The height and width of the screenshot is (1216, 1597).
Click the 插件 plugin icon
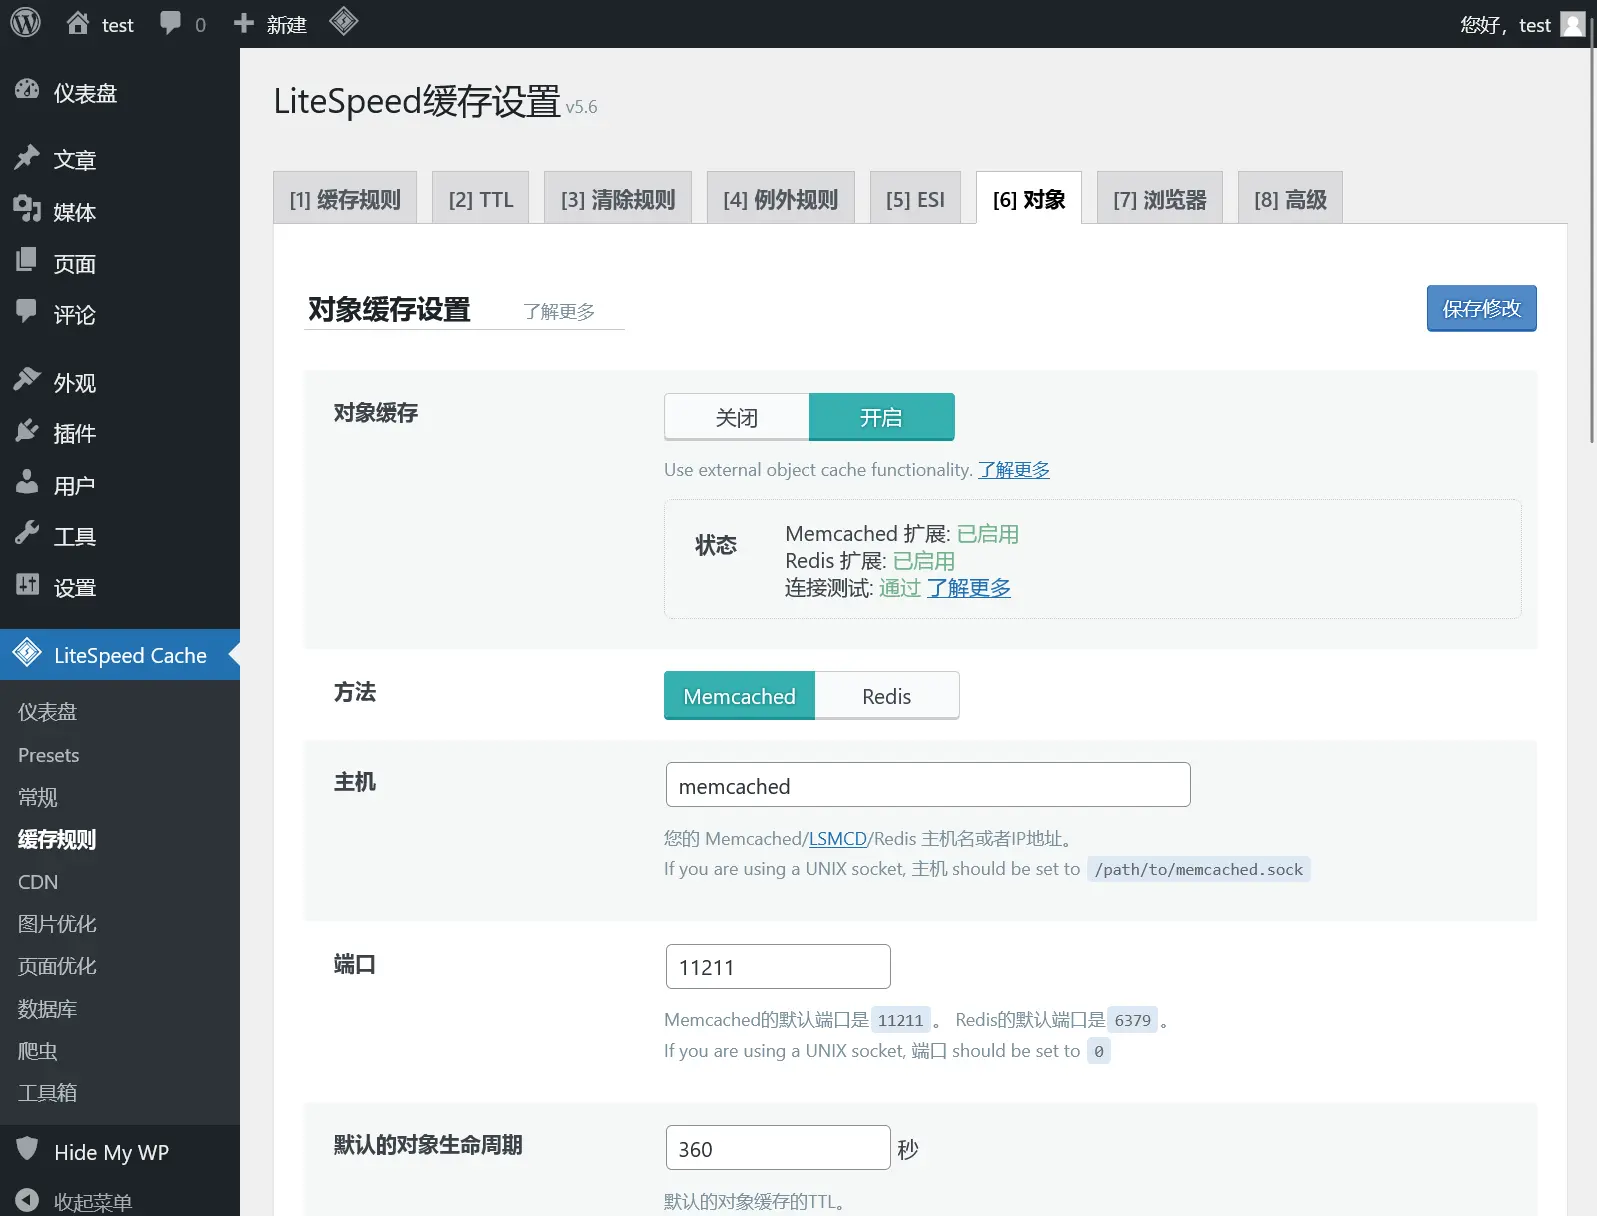(x=27, y=431)
